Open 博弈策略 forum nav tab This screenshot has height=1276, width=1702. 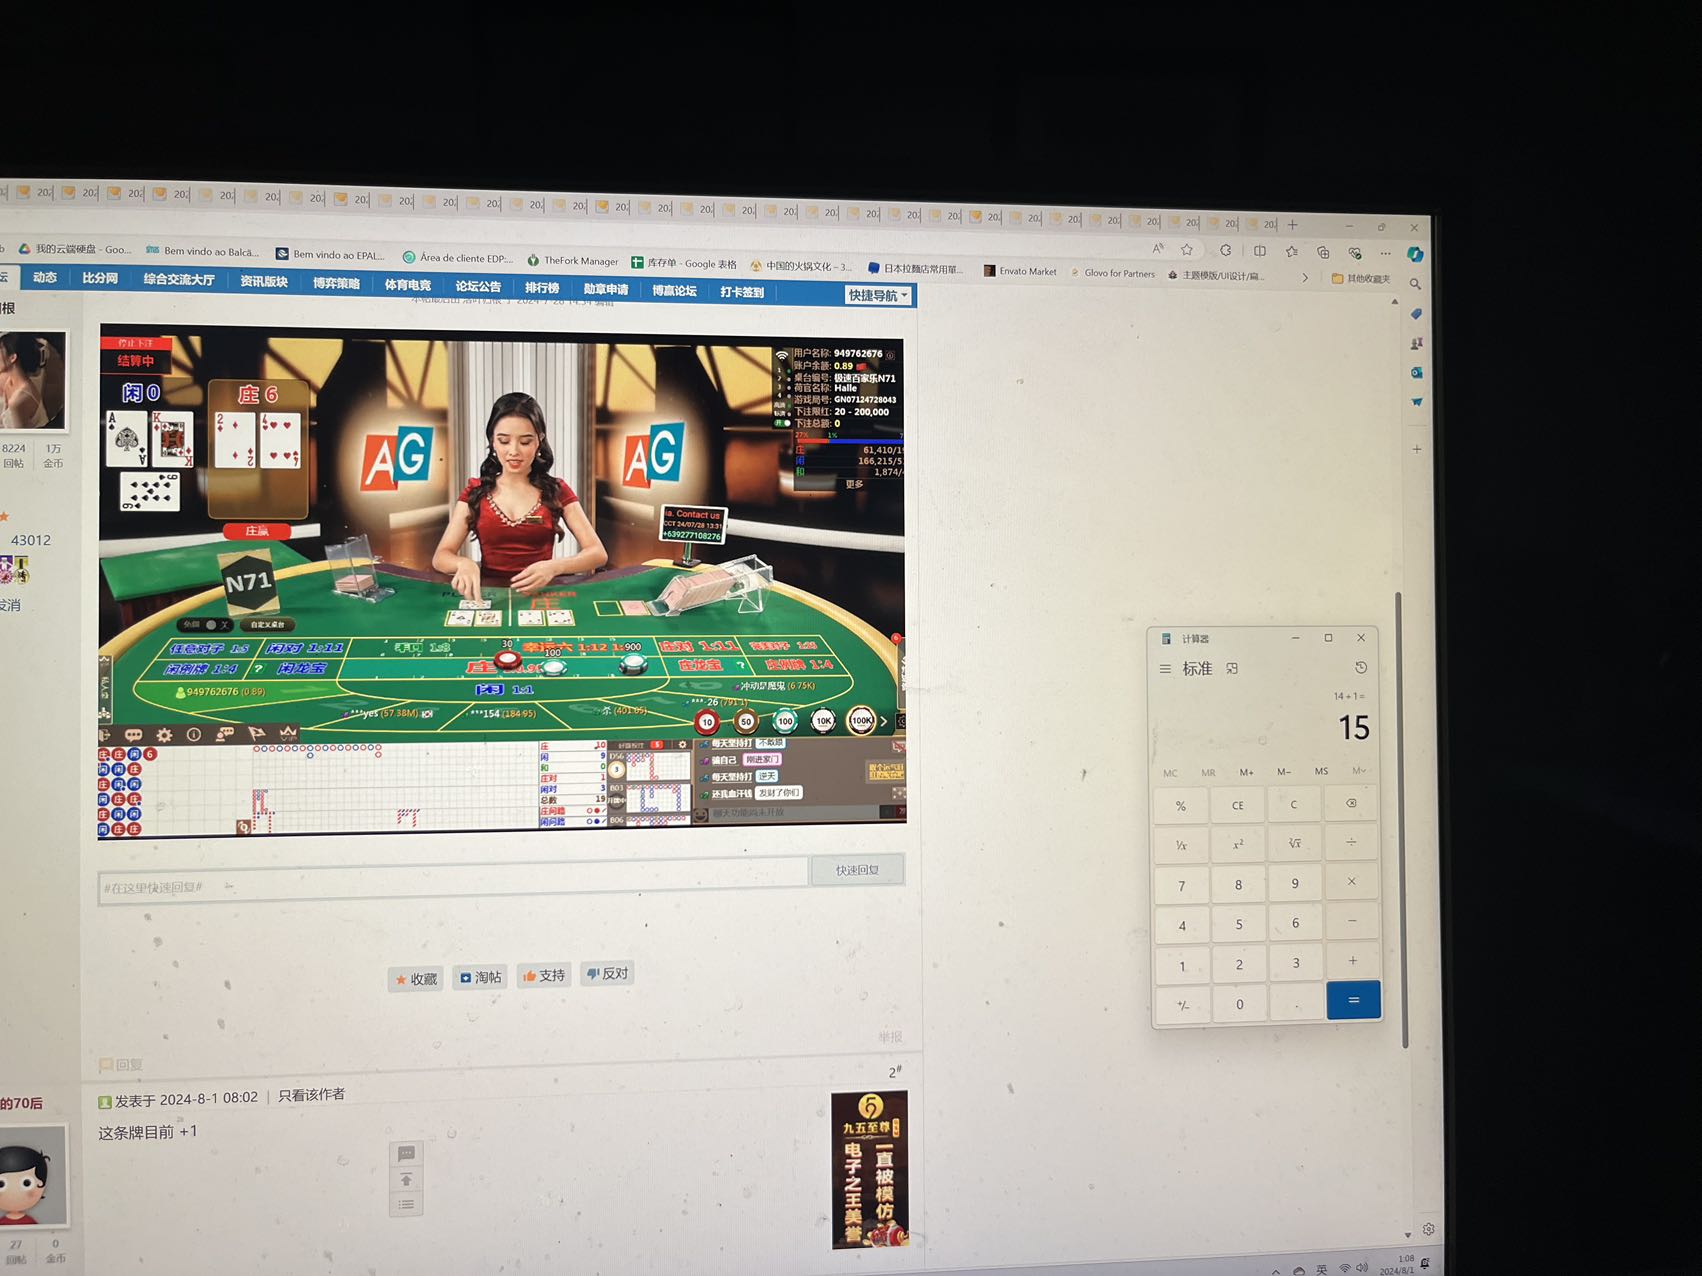[x=336, y=284]
